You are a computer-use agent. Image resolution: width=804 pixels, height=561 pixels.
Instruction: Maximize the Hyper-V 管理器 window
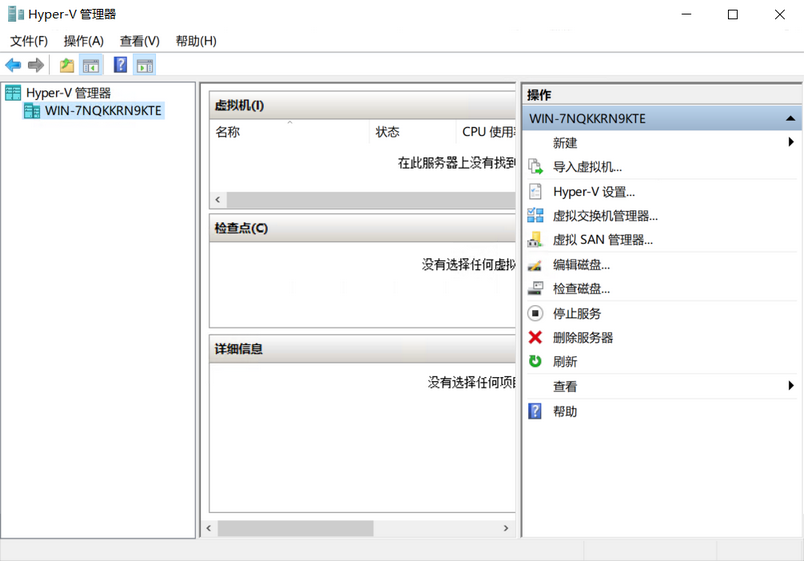coord(733,14)
